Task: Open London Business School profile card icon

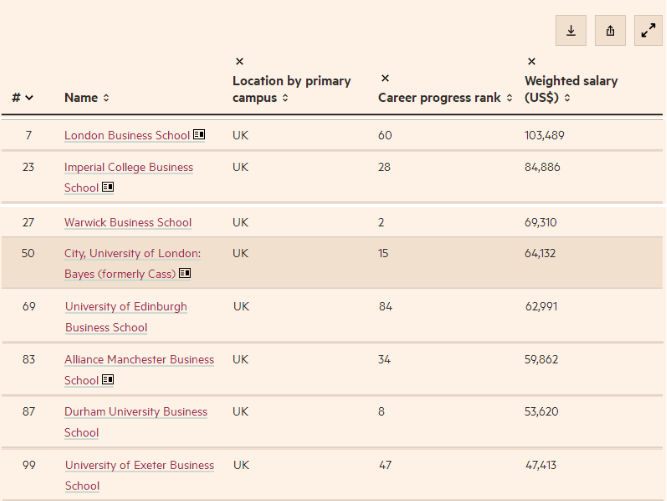Action: point(200,135)
